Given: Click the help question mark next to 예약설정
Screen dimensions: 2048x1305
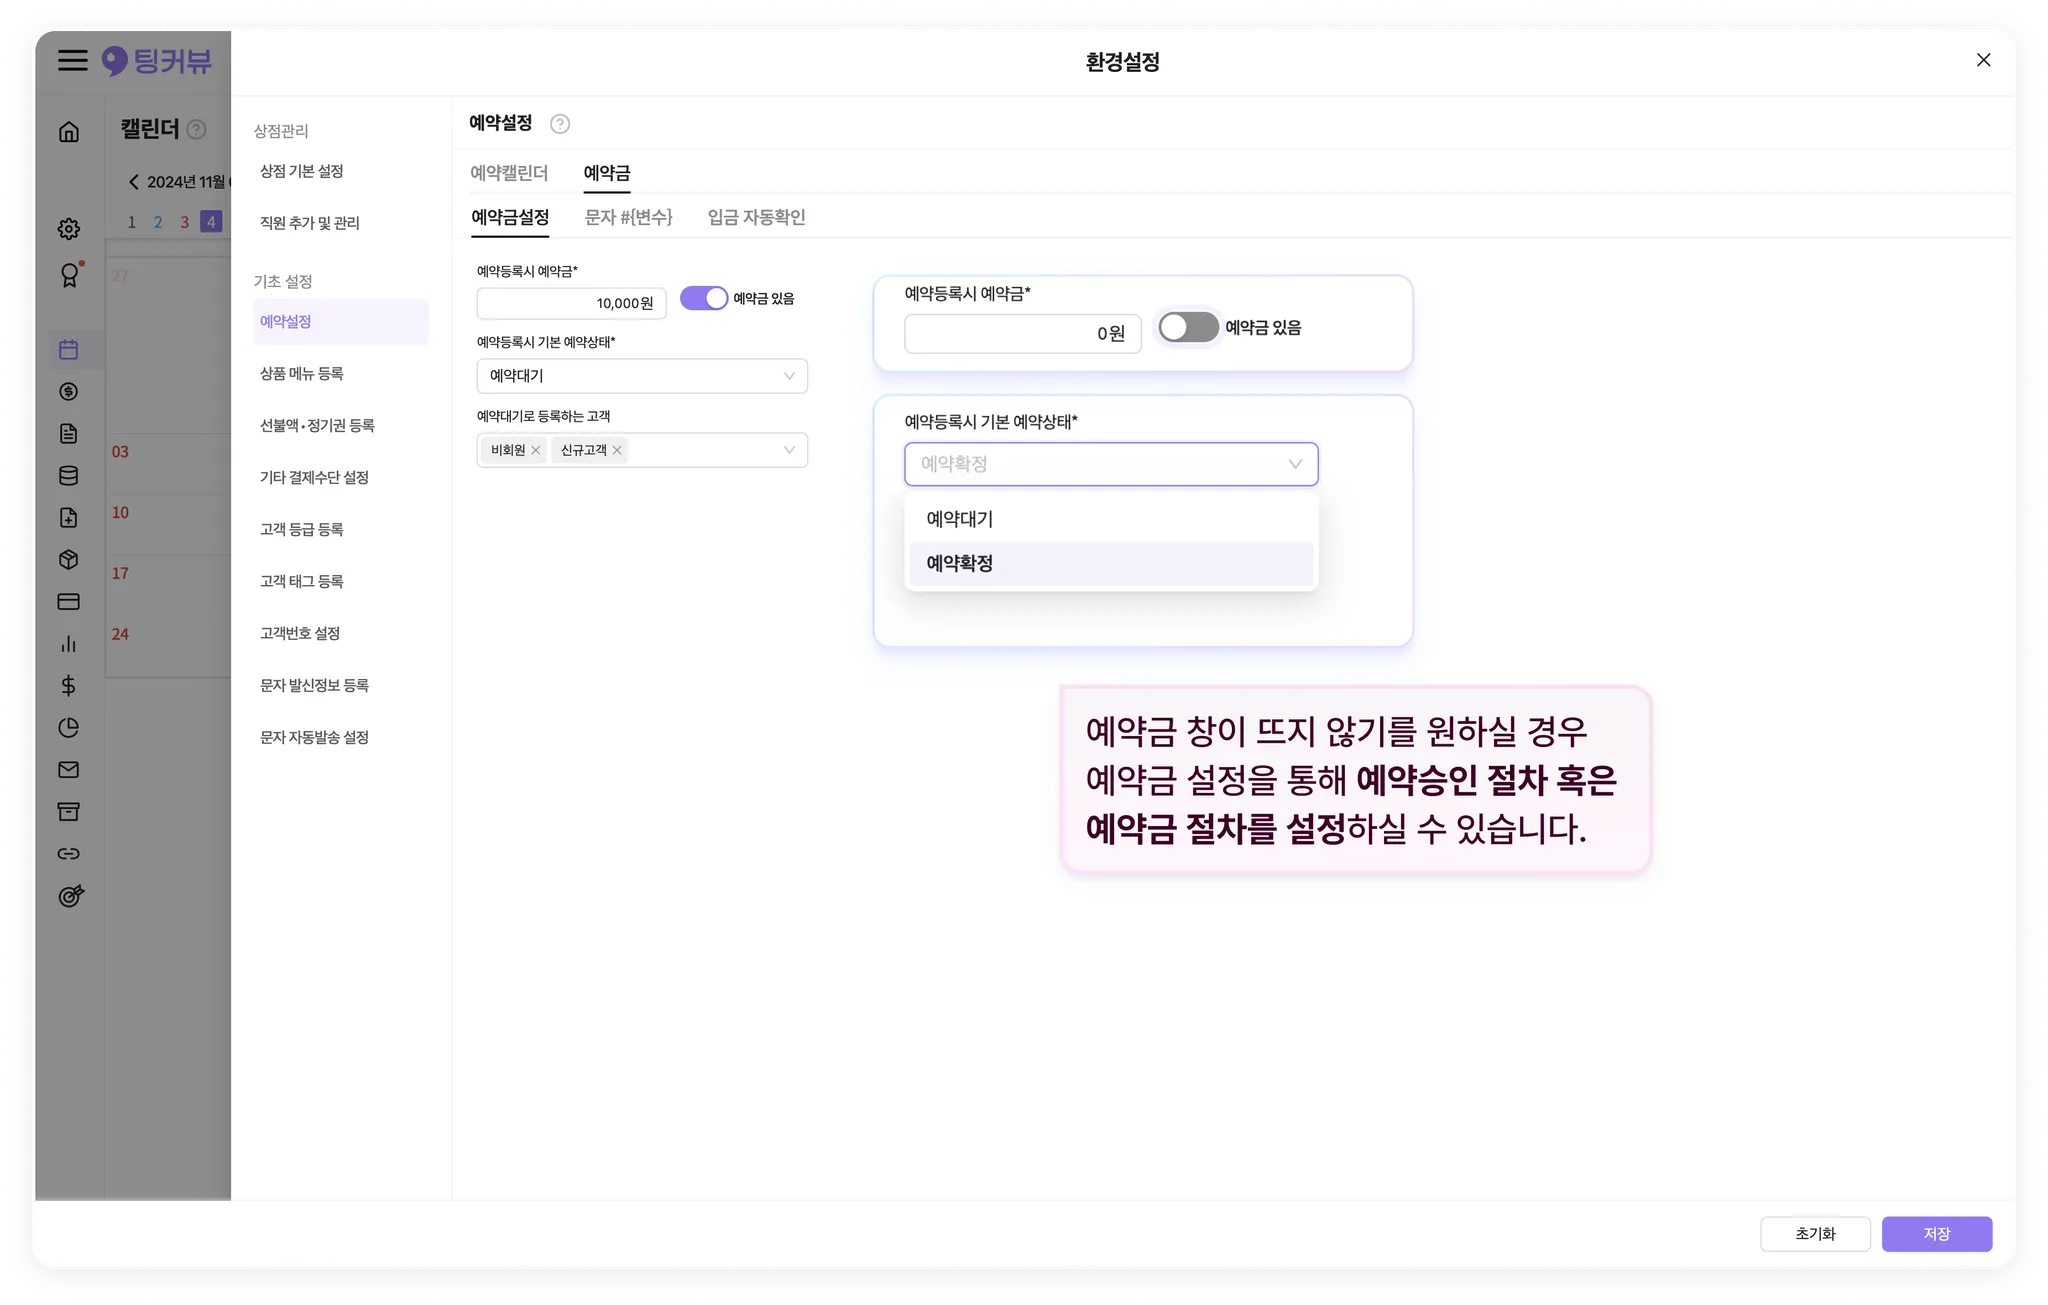Looking at the screenshot, I should coord(560,124).
